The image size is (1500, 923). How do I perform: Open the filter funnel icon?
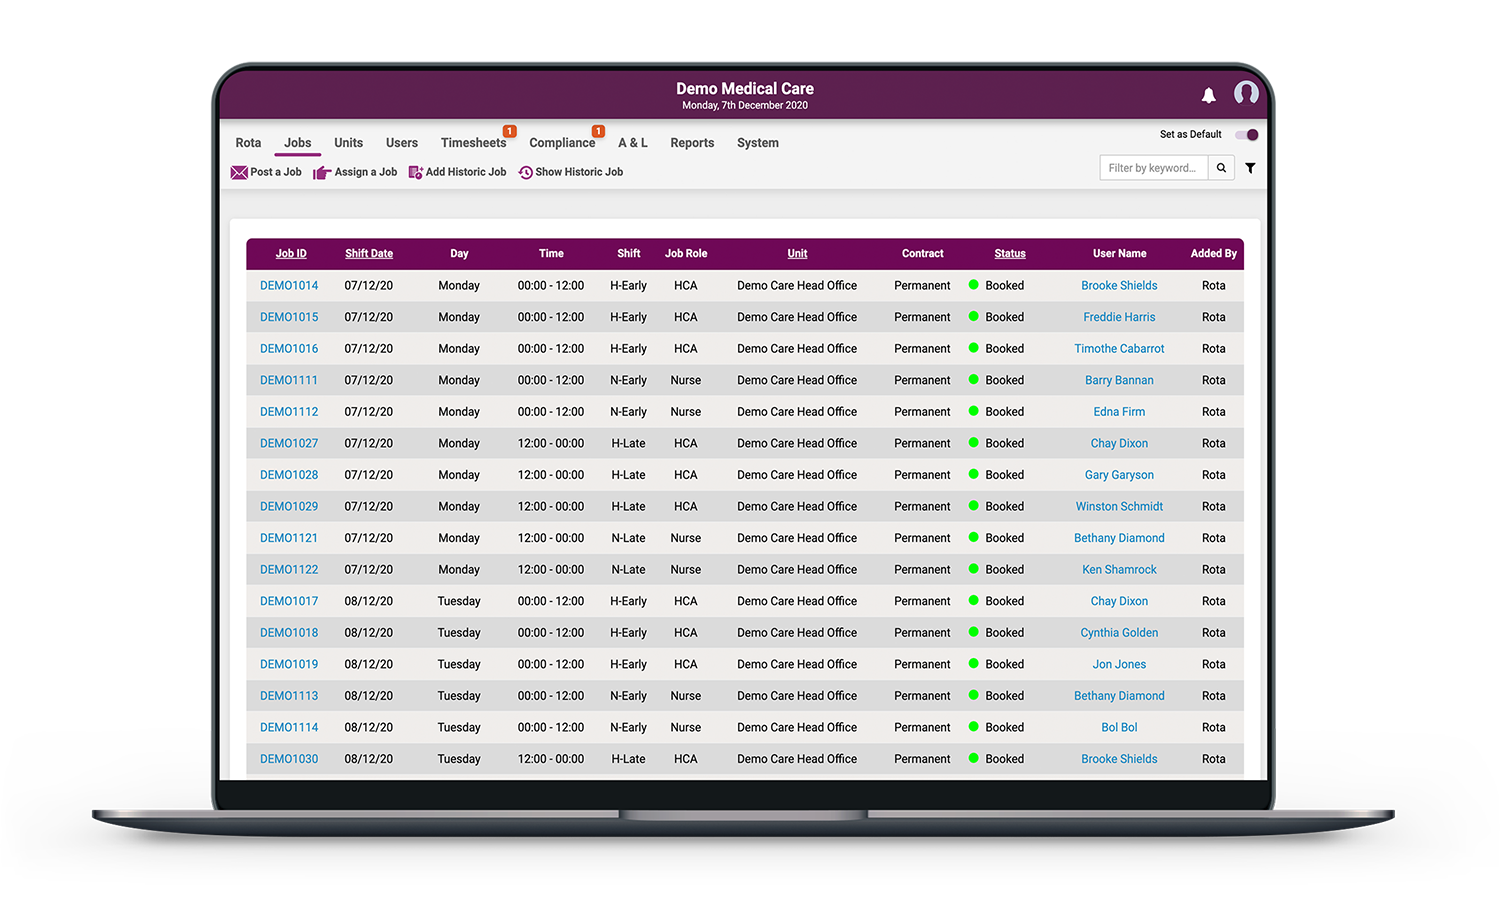pyautogui.click(x=1250, y=168)
